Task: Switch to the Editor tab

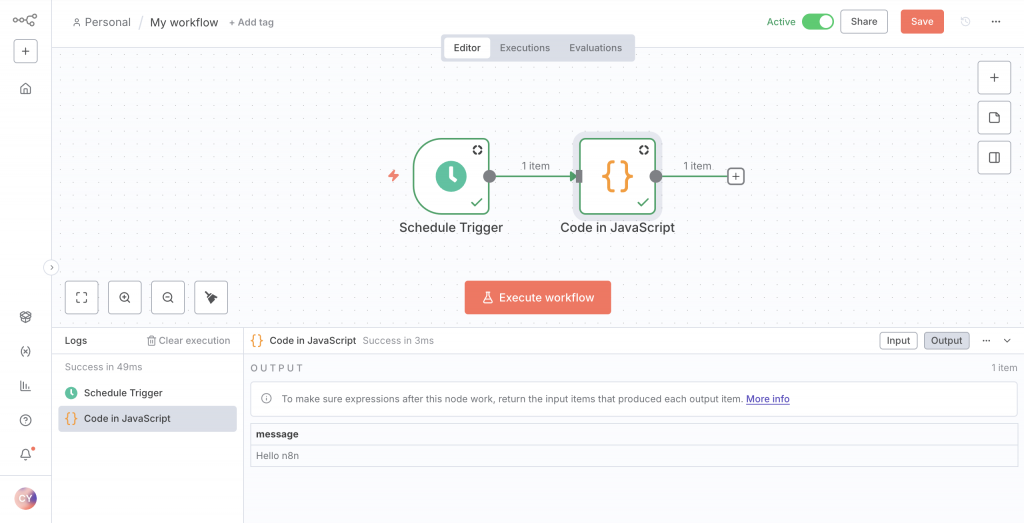Action: tap(467, 48)
